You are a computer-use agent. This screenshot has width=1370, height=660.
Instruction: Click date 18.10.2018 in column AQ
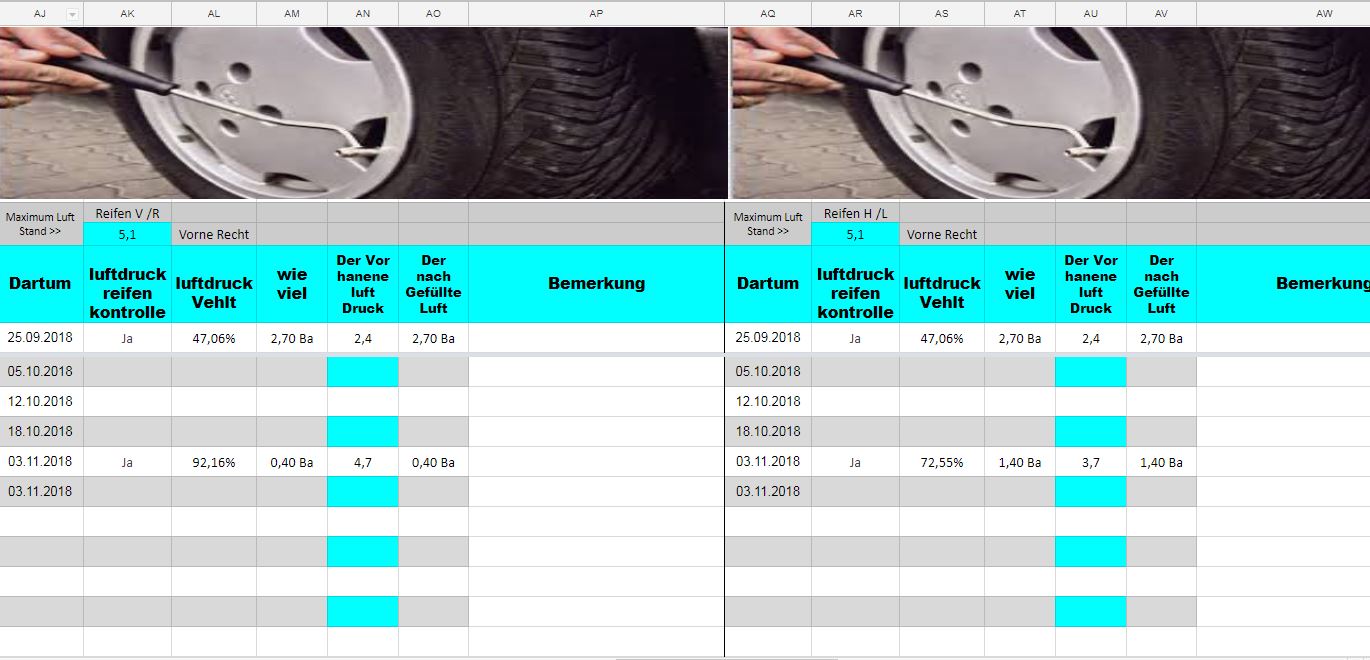pos(768,431)
